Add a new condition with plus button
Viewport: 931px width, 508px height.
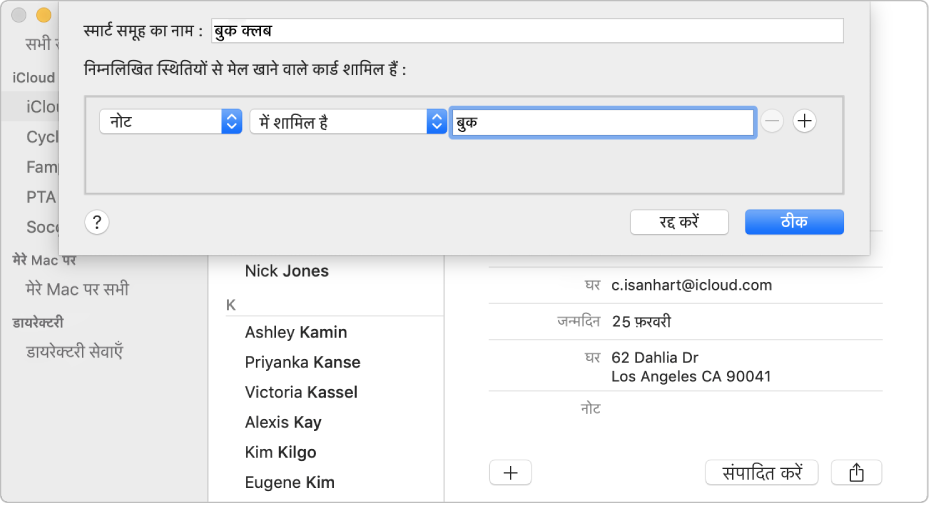[x=805, y=122]
